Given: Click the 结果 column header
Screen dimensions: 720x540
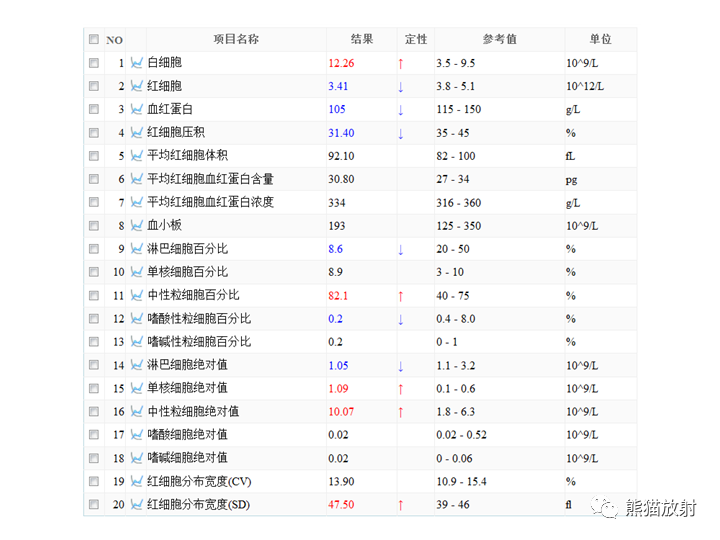Looking at the screenshot, I should 362,39.
